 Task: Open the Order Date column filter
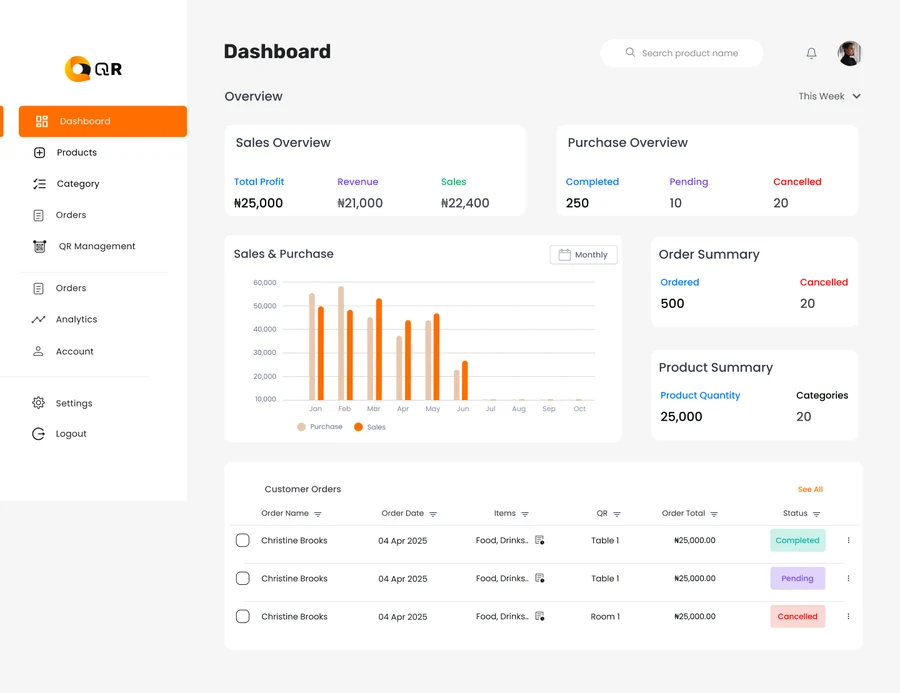pyautogui.click(x=433, y=514)
